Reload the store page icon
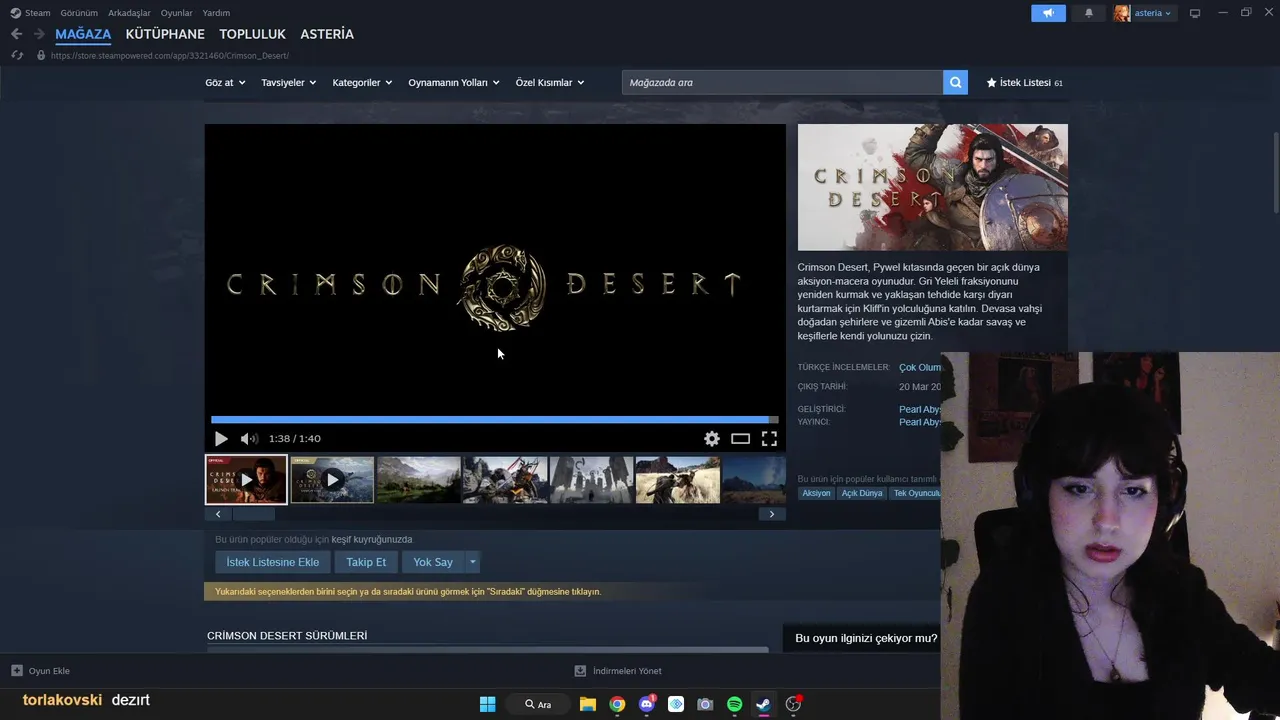This screenshot has height=720, width=1280. [17, 55]
